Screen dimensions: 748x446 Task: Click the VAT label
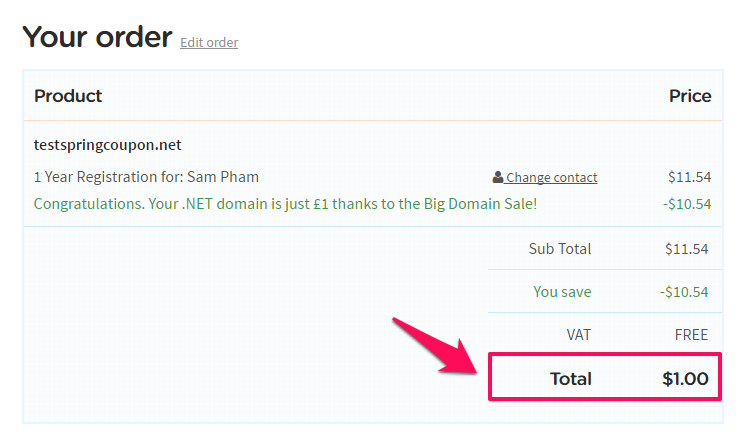coord(579,335)
